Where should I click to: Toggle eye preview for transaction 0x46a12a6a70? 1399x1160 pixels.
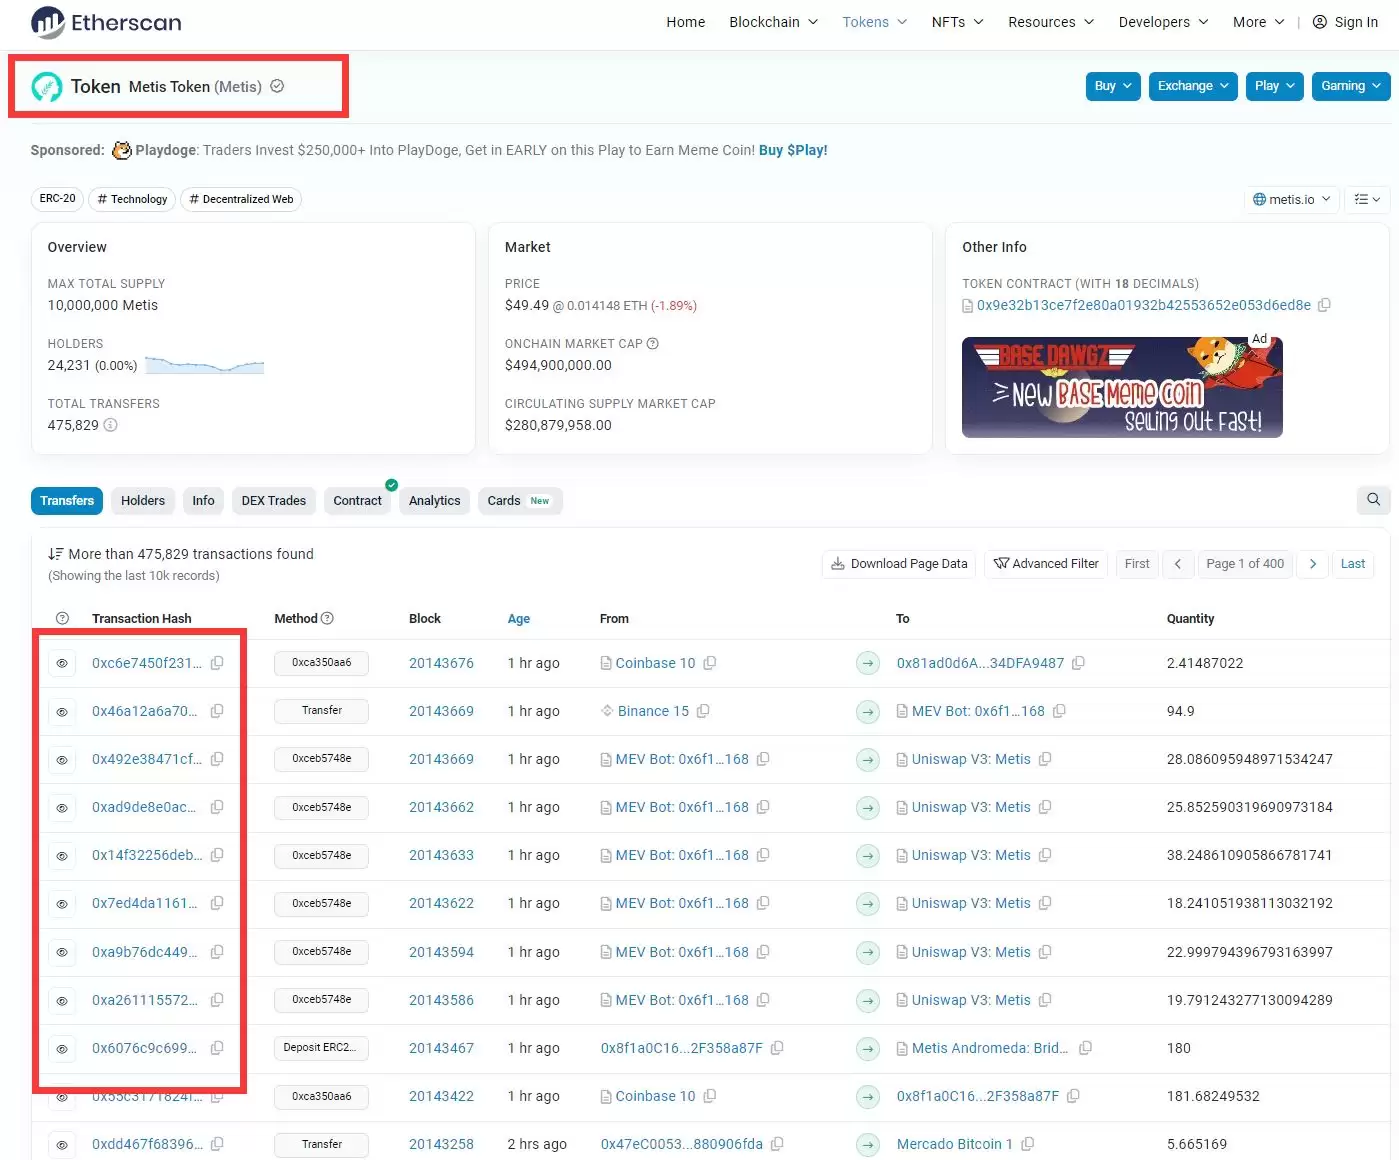[x=62, y=712]
